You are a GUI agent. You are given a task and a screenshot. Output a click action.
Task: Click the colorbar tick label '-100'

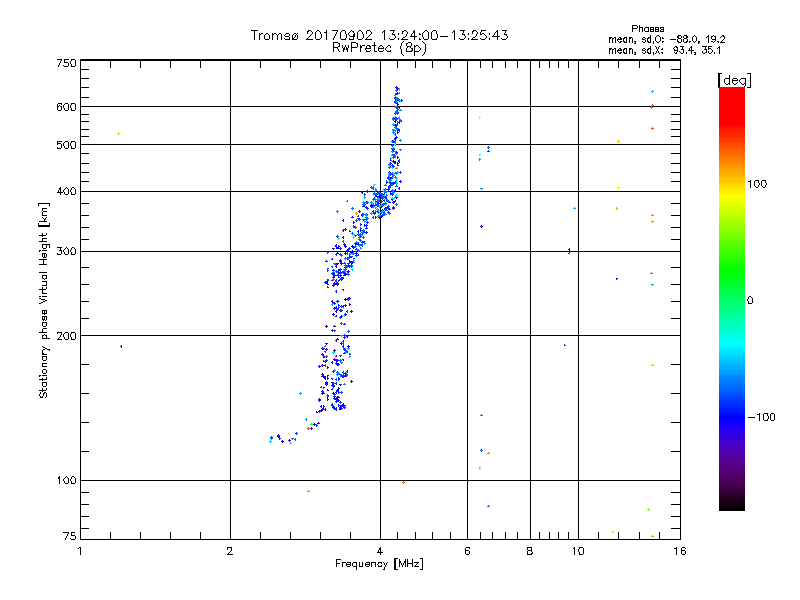(x=762, y=417)
